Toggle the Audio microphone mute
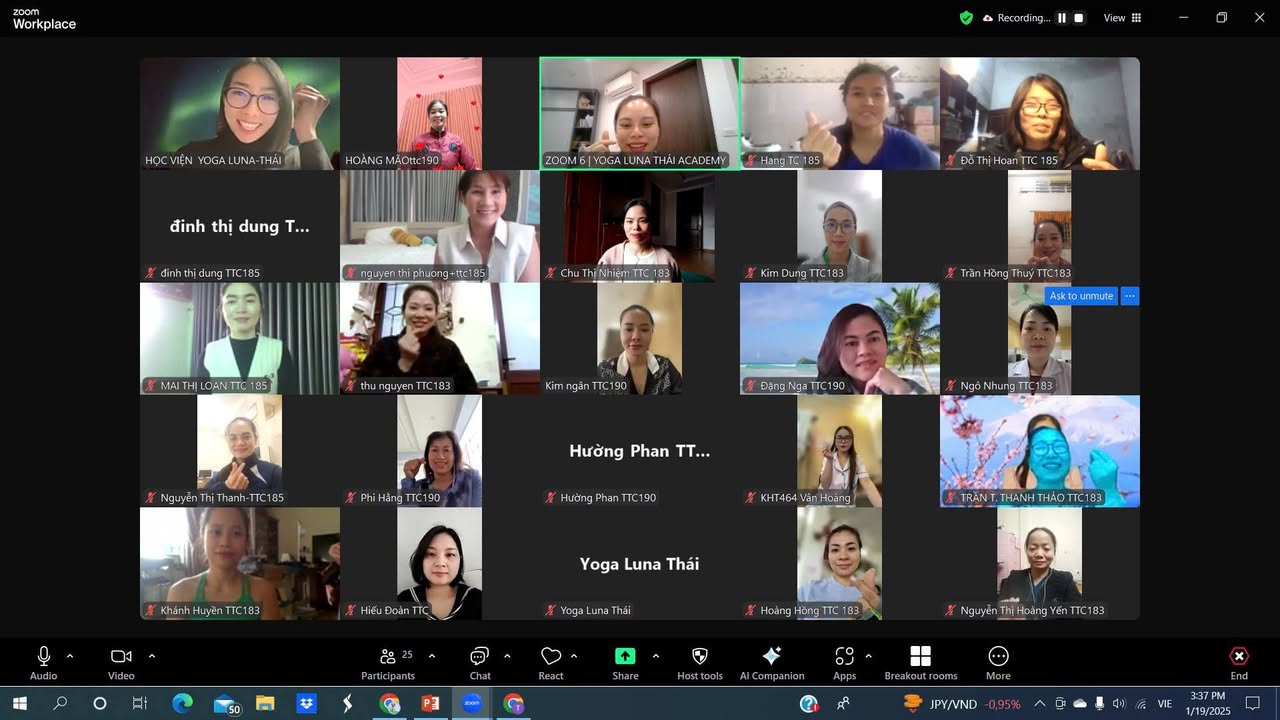 point(44,663)
